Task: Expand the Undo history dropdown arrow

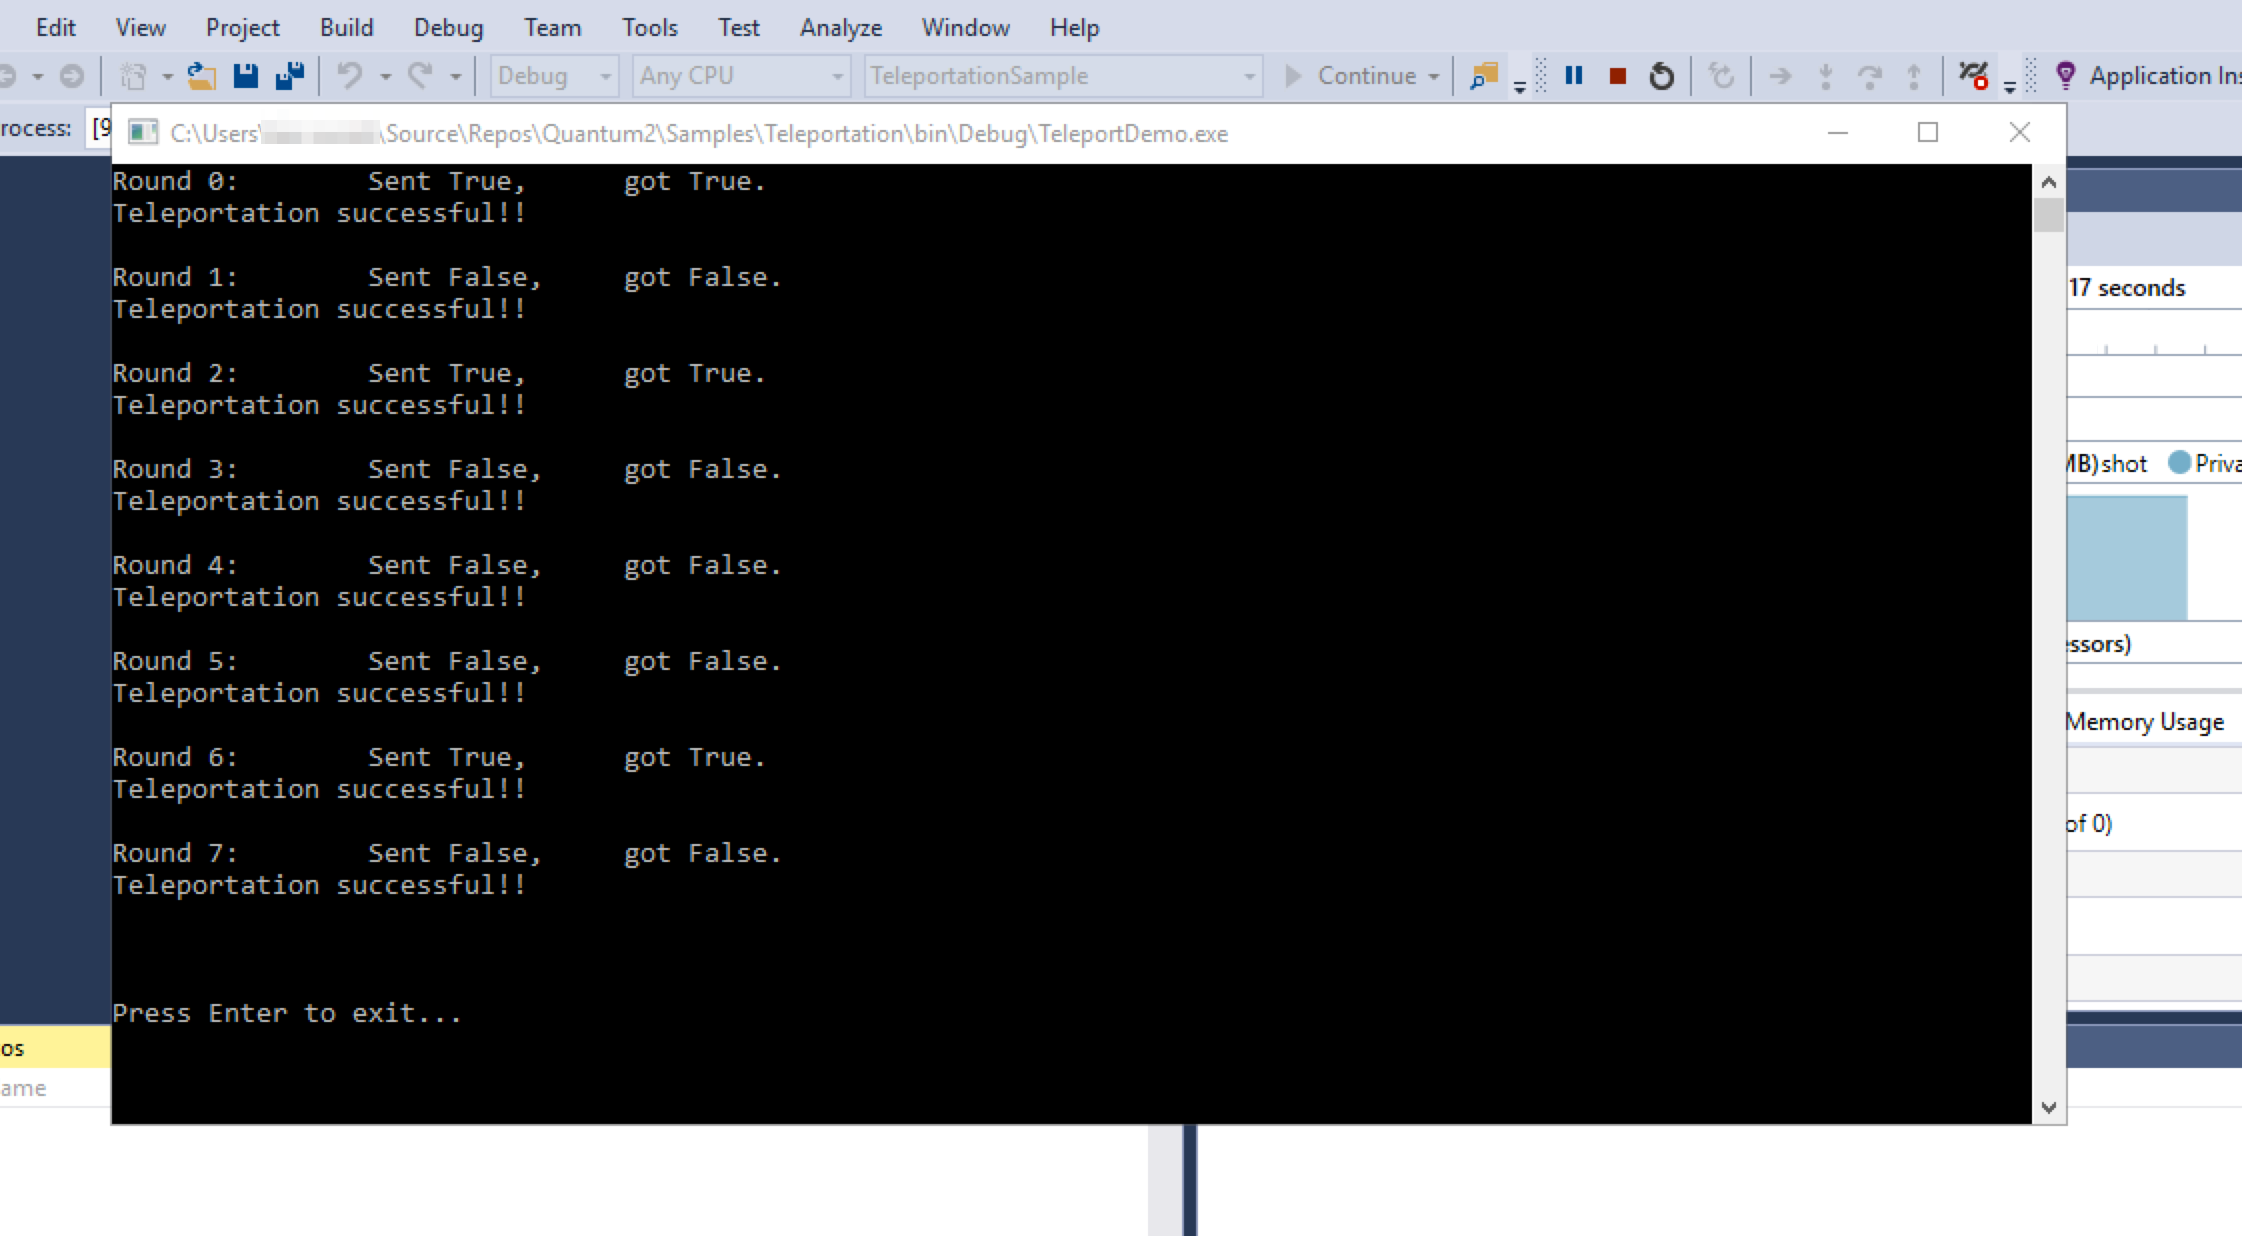Action: (385, 76)
